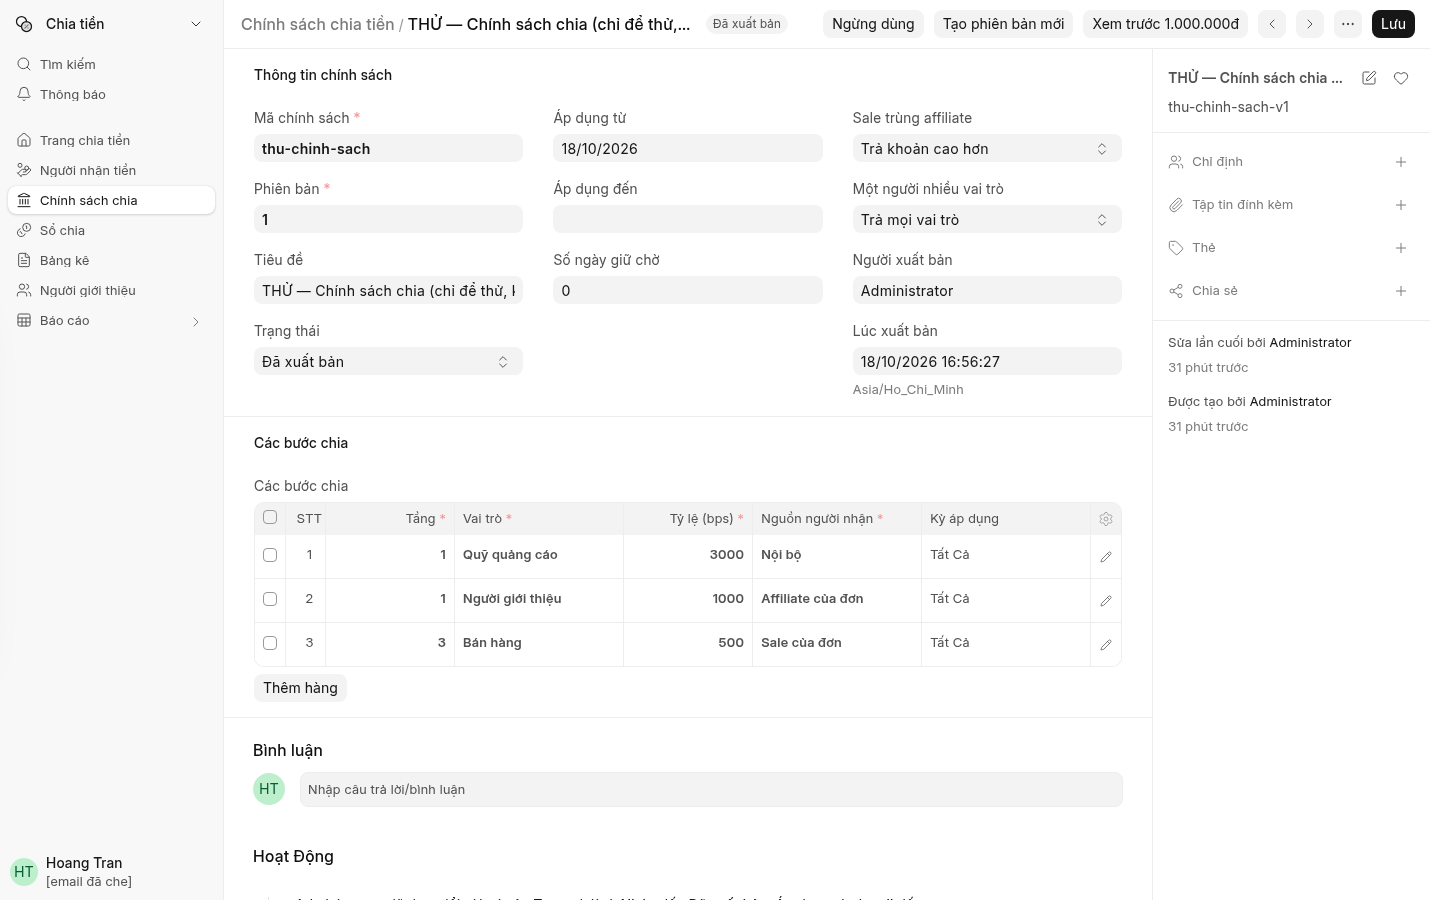Click the Chia tiền app logo icon

[24, 24]
